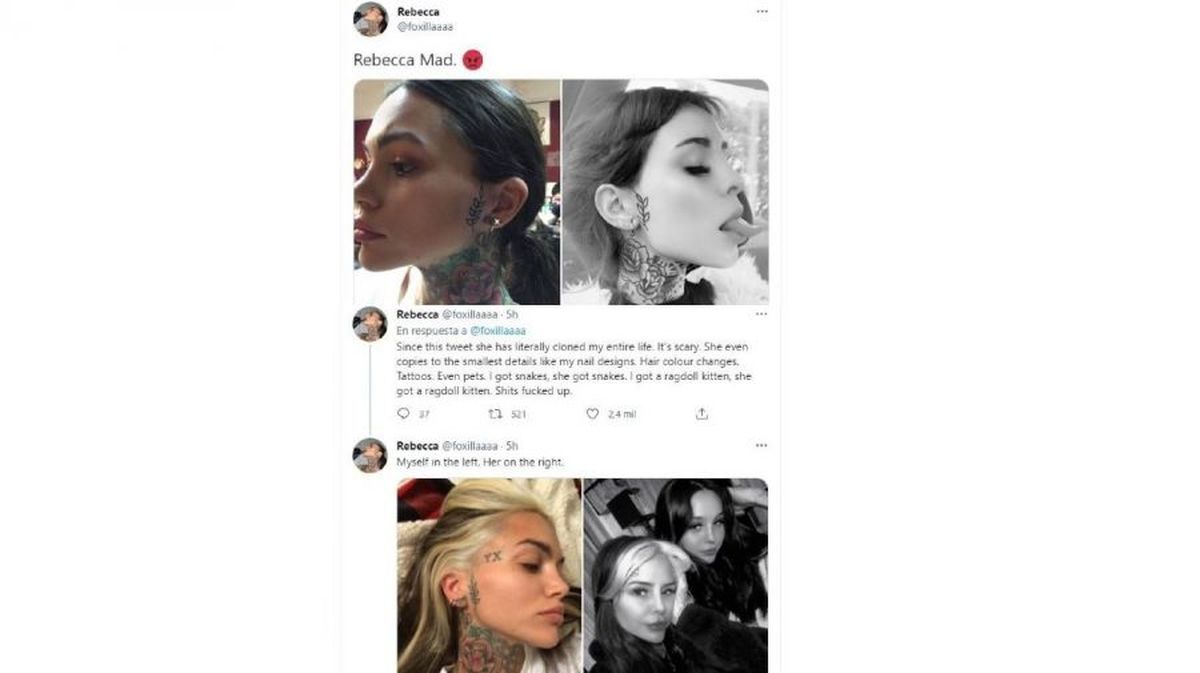Screen dimensions: 1200x673
Task: Click the avatar beside the 'Rebecca Mad.' tweet
Action: (370, 19)
